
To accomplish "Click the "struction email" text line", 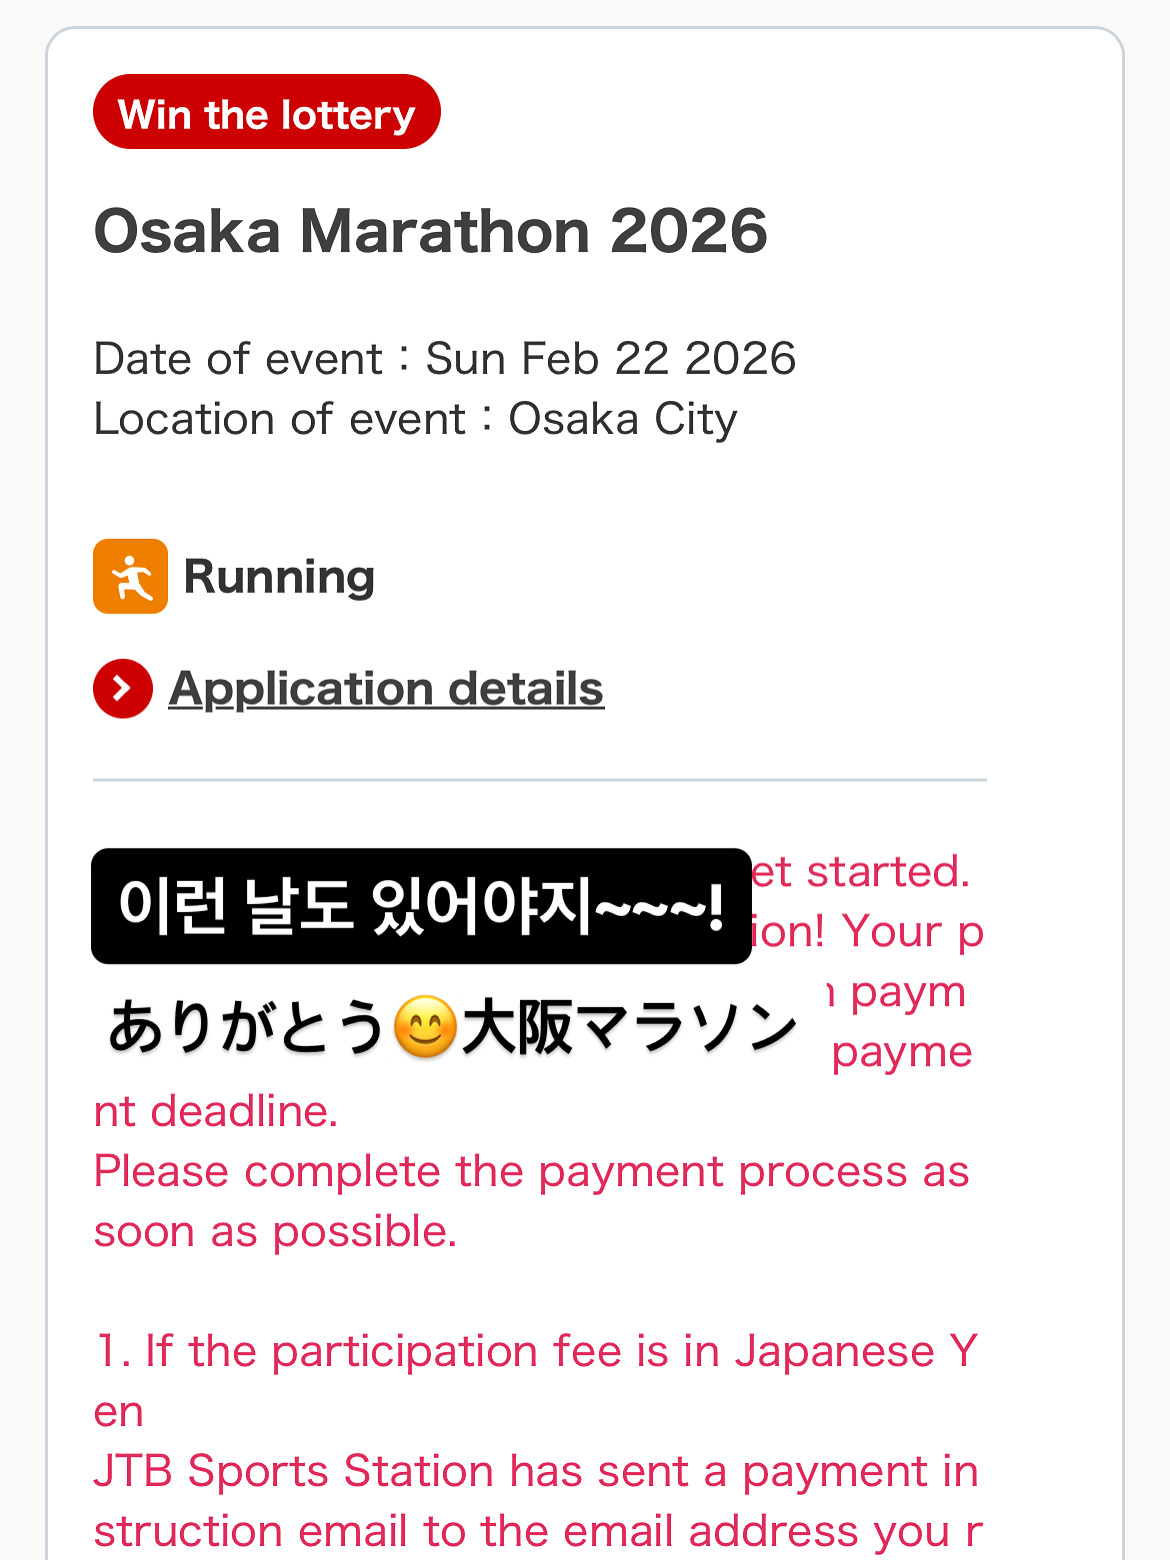I will click(537, 1531).
